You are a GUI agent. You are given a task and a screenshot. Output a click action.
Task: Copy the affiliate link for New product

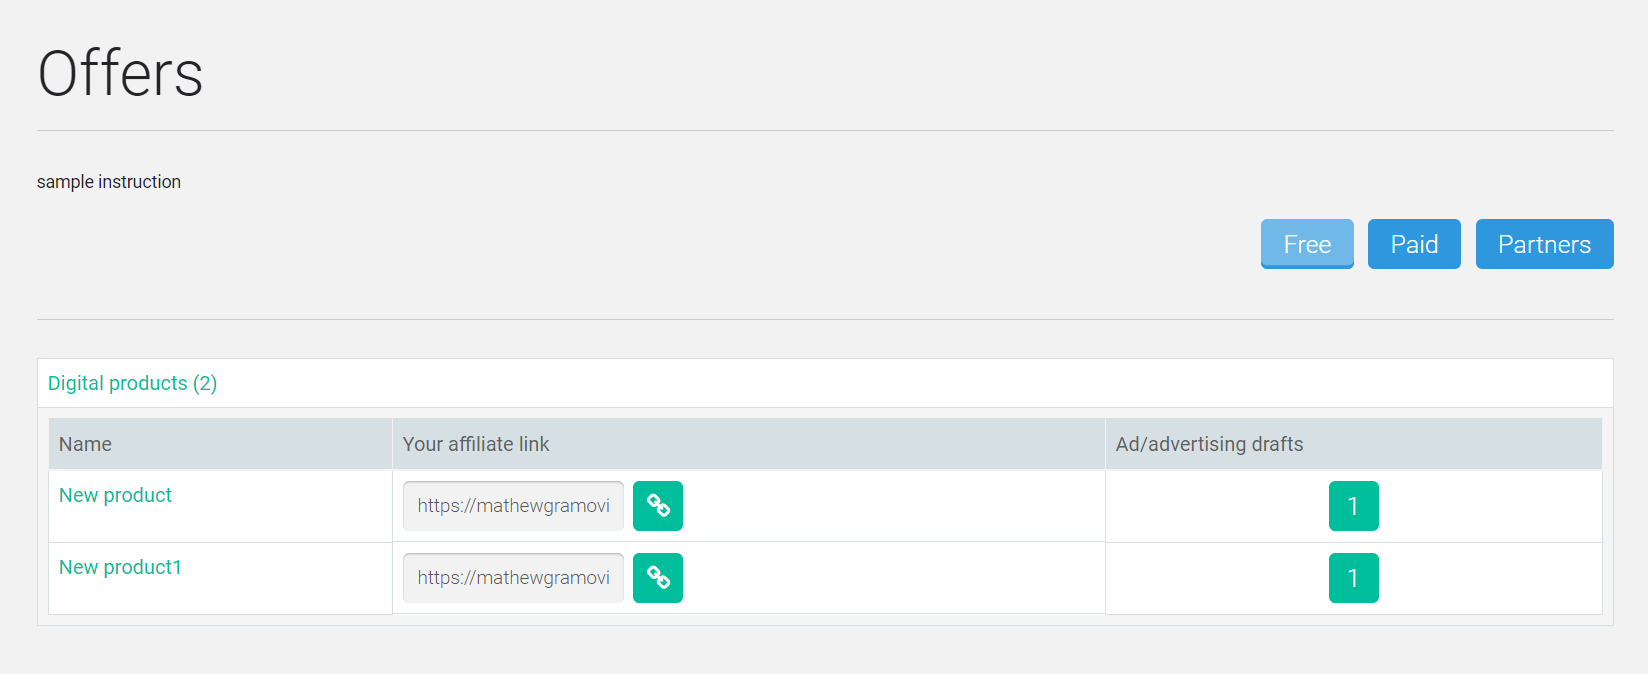[658, 506]
